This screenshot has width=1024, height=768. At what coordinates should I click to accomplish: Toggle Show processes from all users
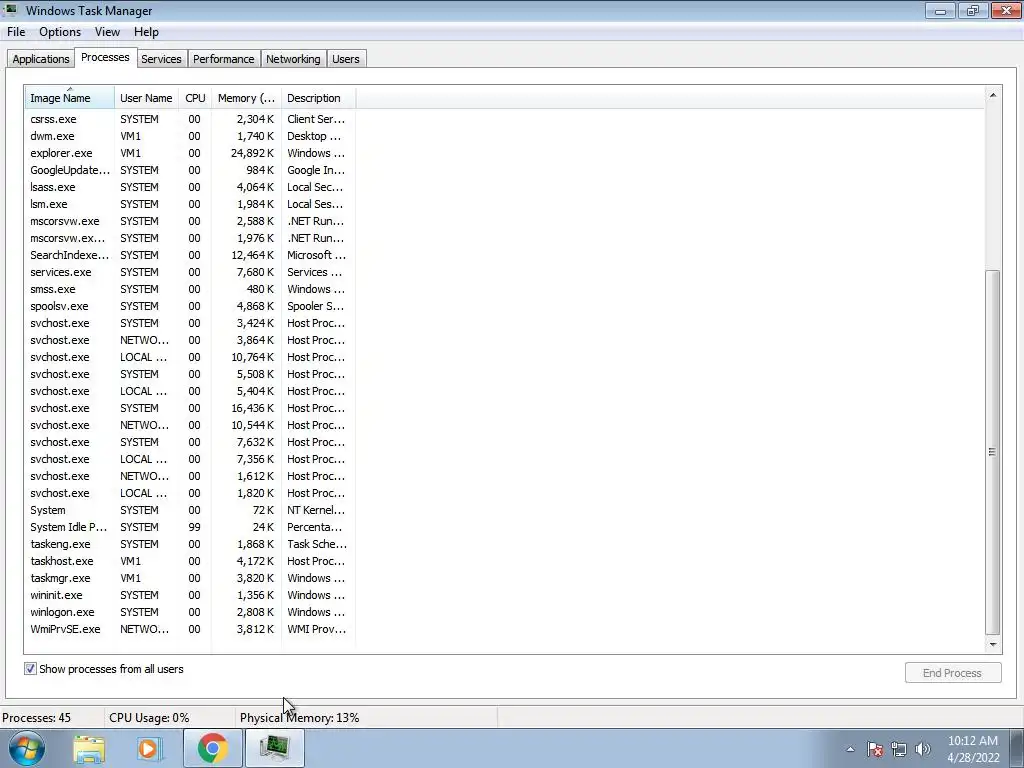[30, 669]
